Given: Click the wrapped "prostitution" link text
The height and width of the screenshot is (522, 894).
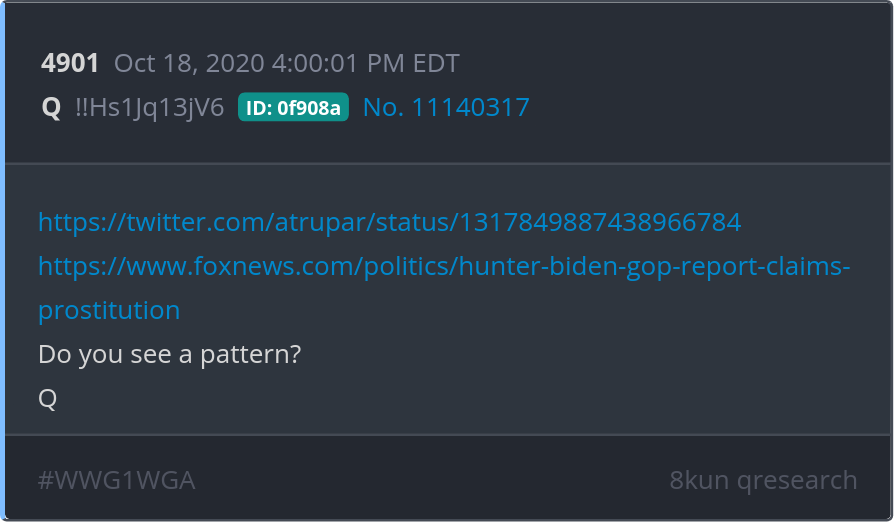Looking at the screenshot, I should tap(109, 311).
